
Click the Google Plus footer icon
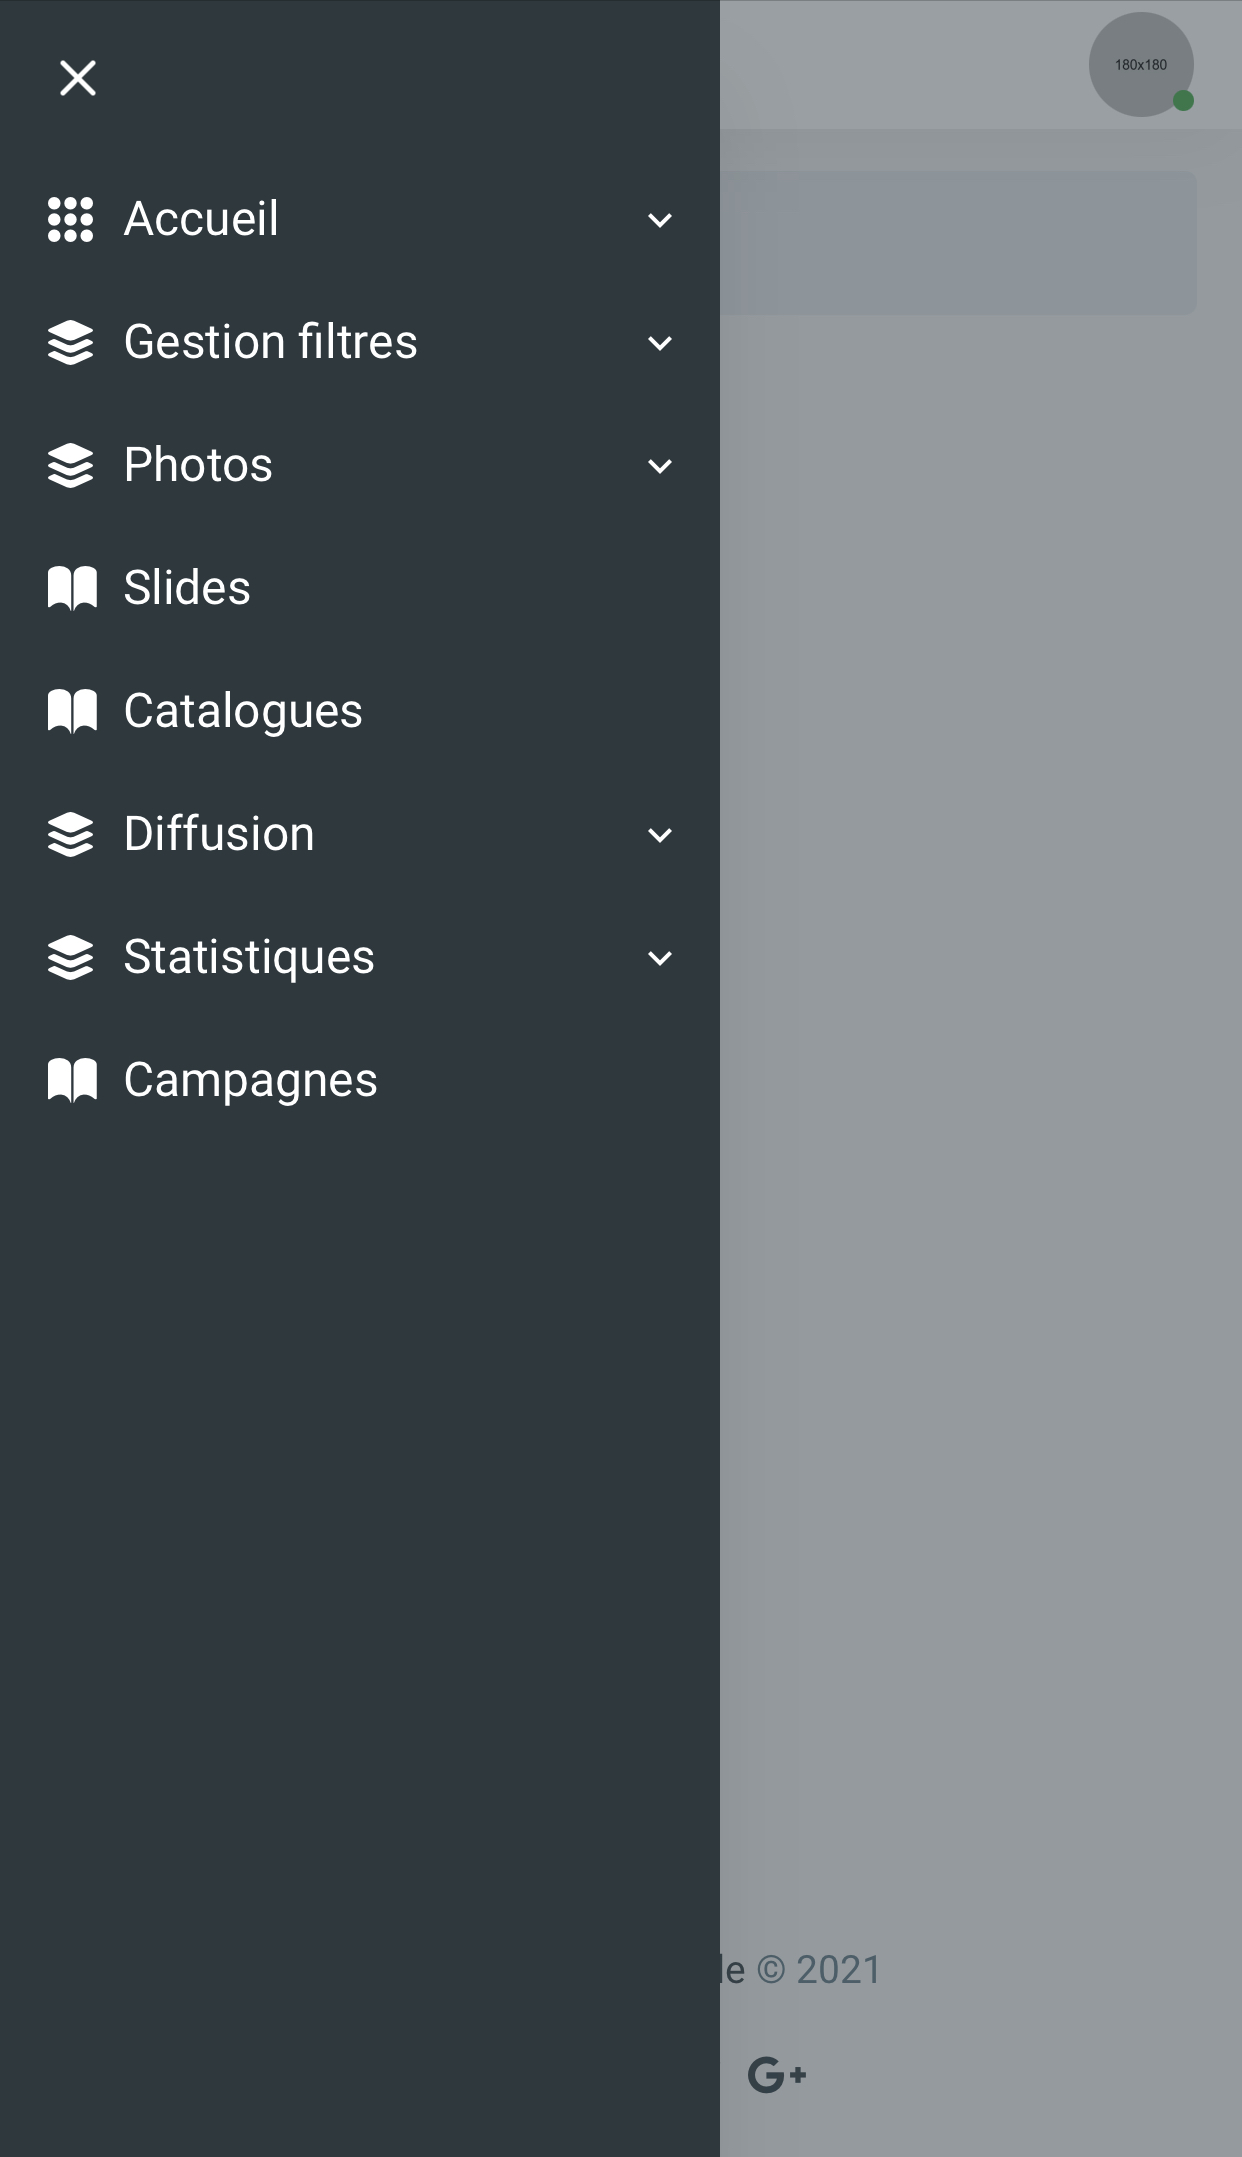777,2075
